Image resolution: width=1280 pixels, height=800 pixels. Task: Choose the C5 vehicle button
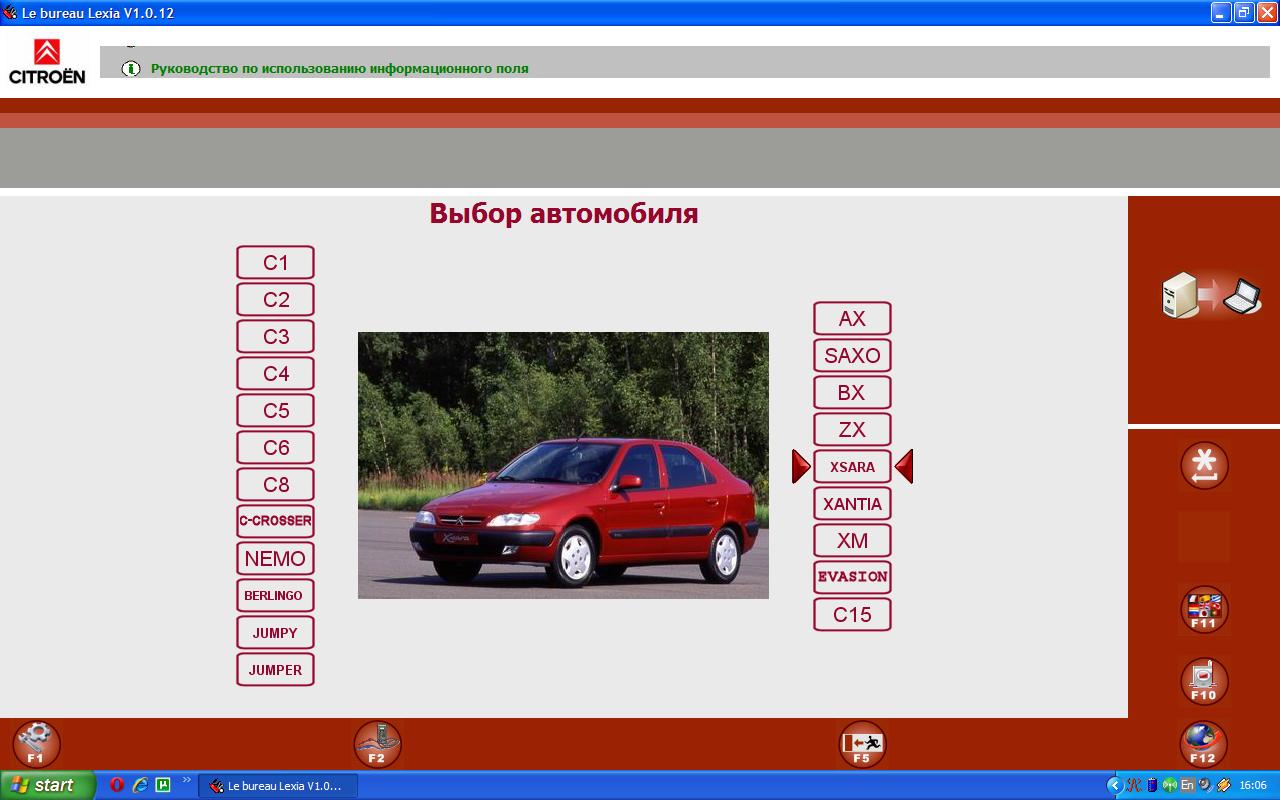point(275,411)
